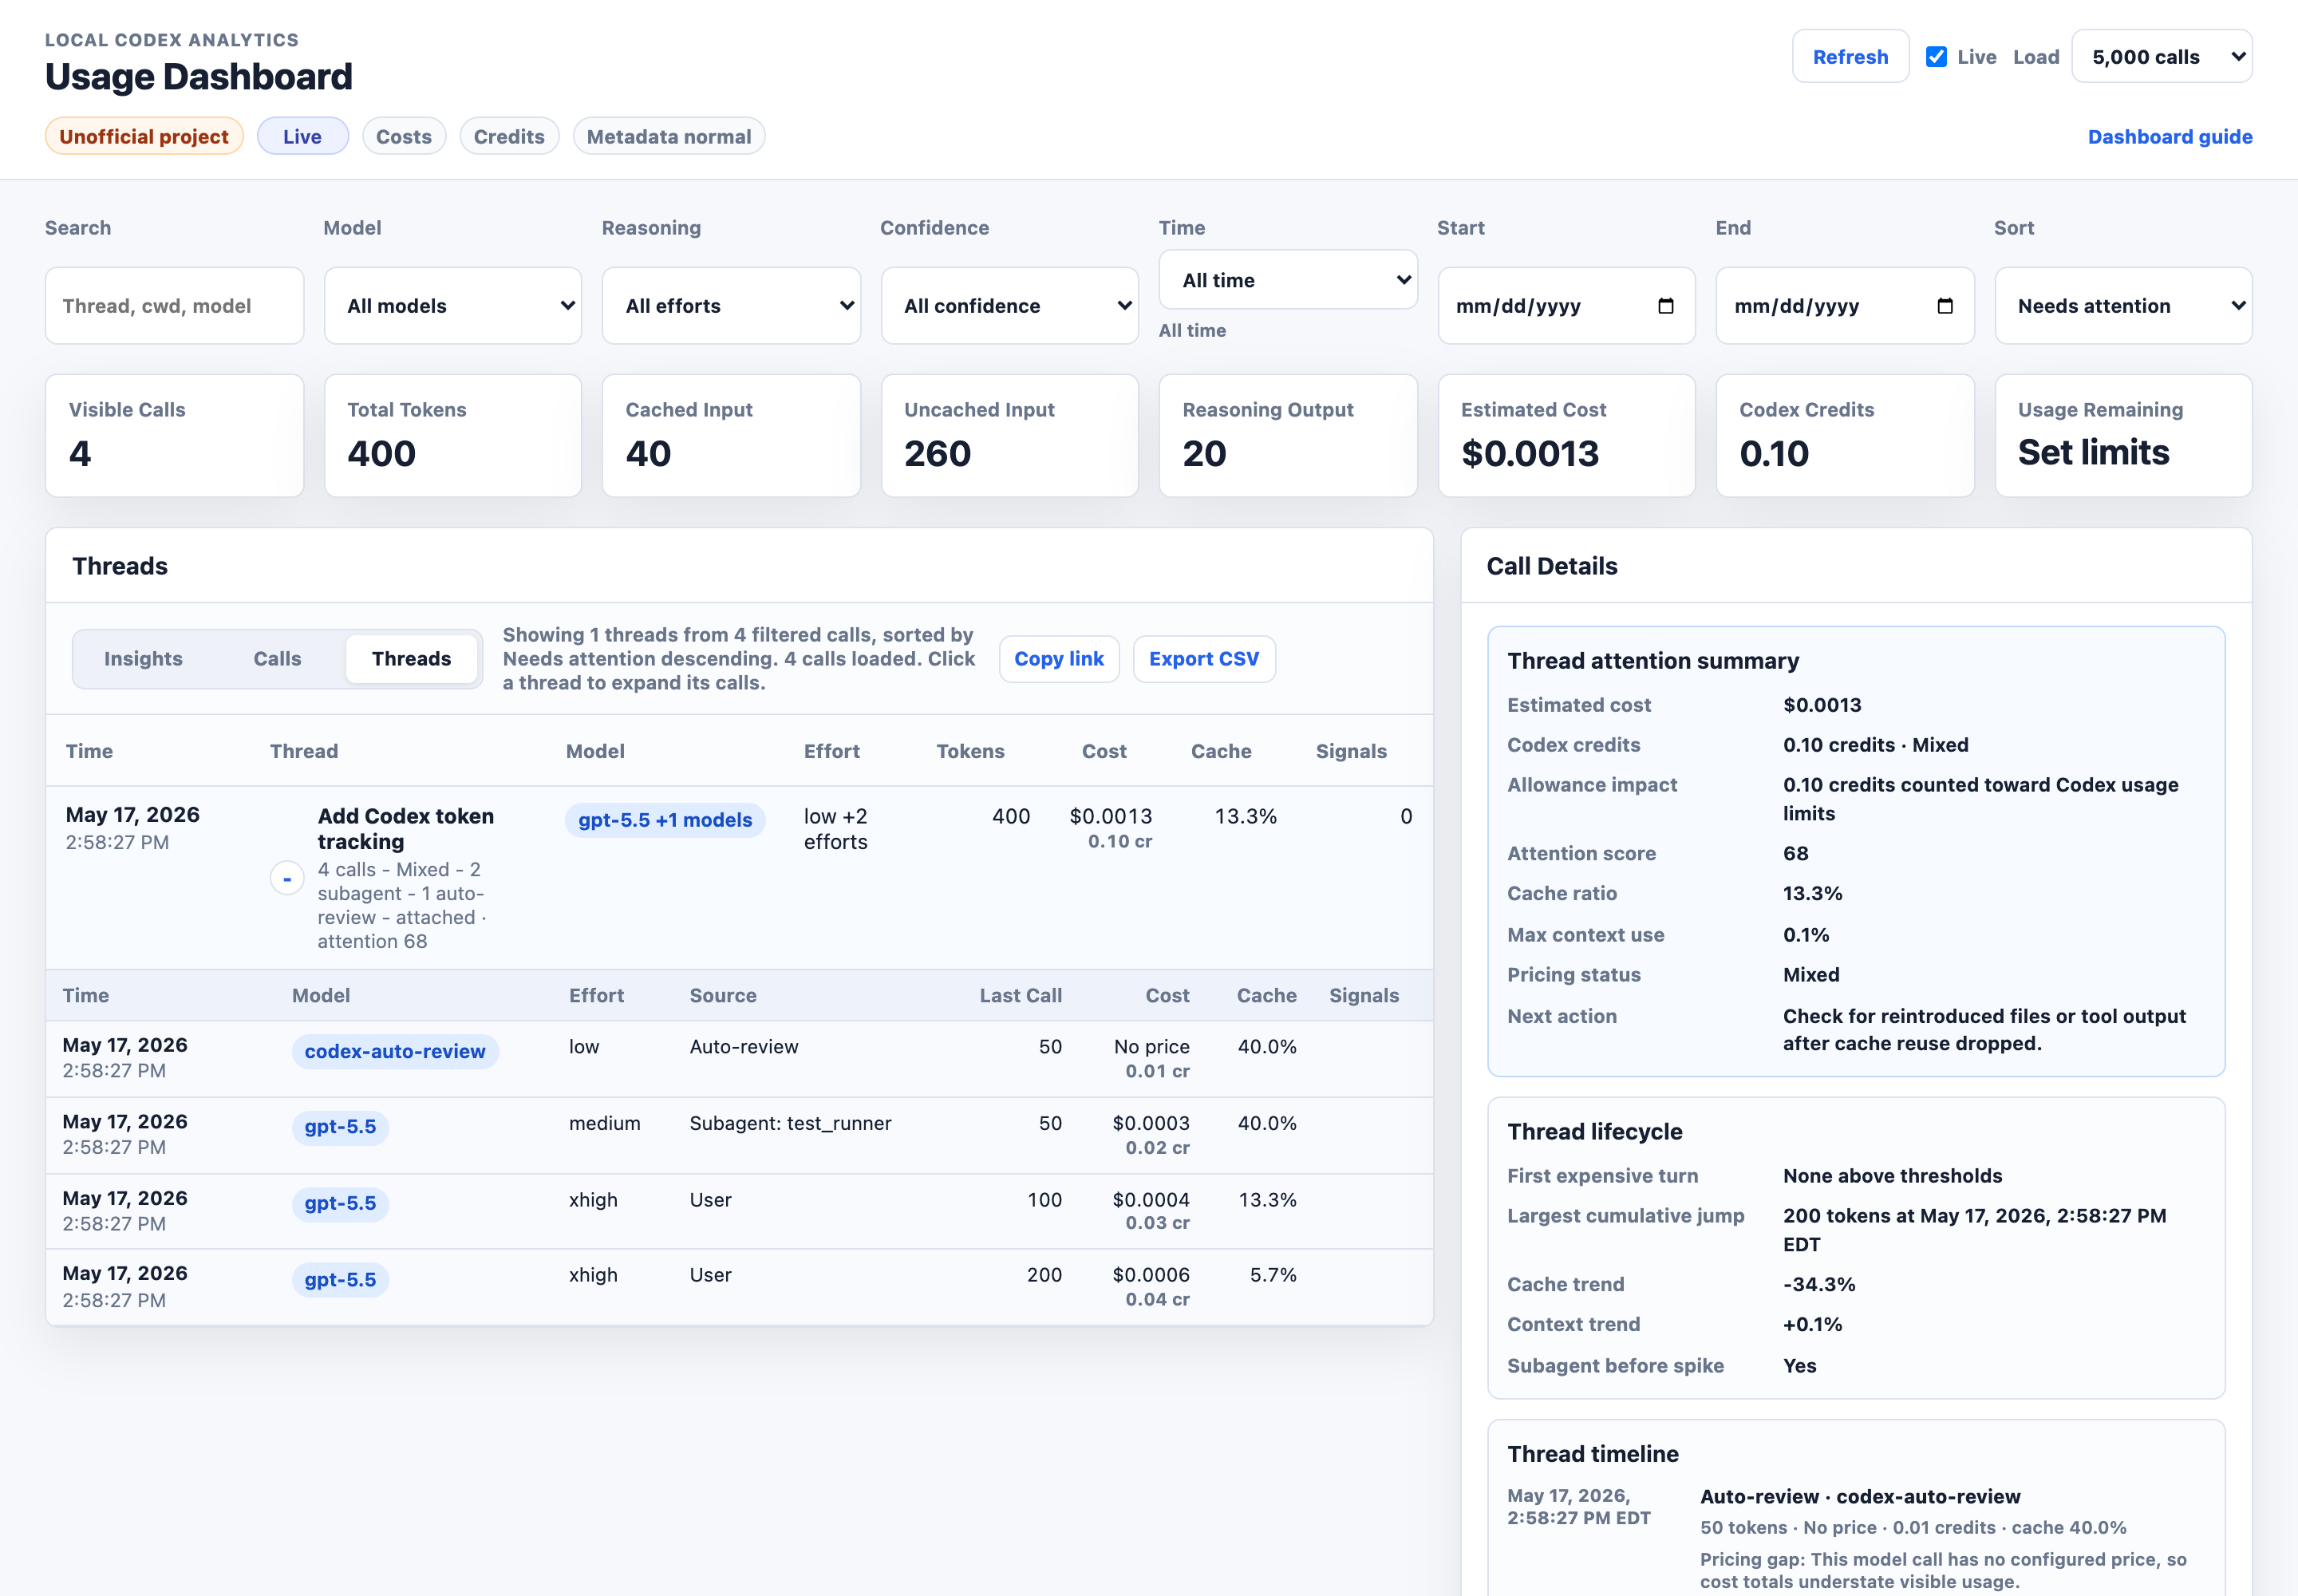The image size is (2298, 1596).
Task: Click the Usage Remaining Set limits card
Action: (x=2123, y=436)
